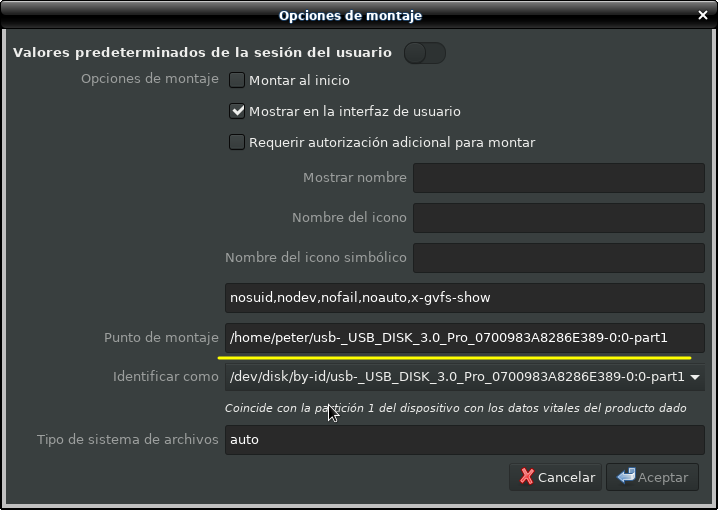Click the Tipo de sistema de archivos label
The height and width of the screenshot is (510, 718).
pyautogui.click(x=128, y=439)
